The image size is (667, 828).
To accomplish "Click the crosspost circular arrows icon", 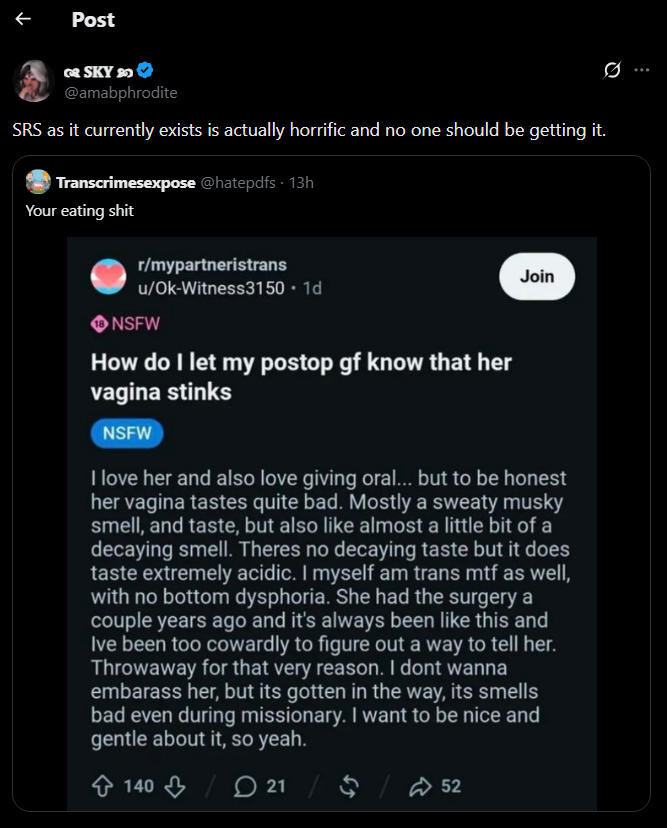I will coord(349,786).
